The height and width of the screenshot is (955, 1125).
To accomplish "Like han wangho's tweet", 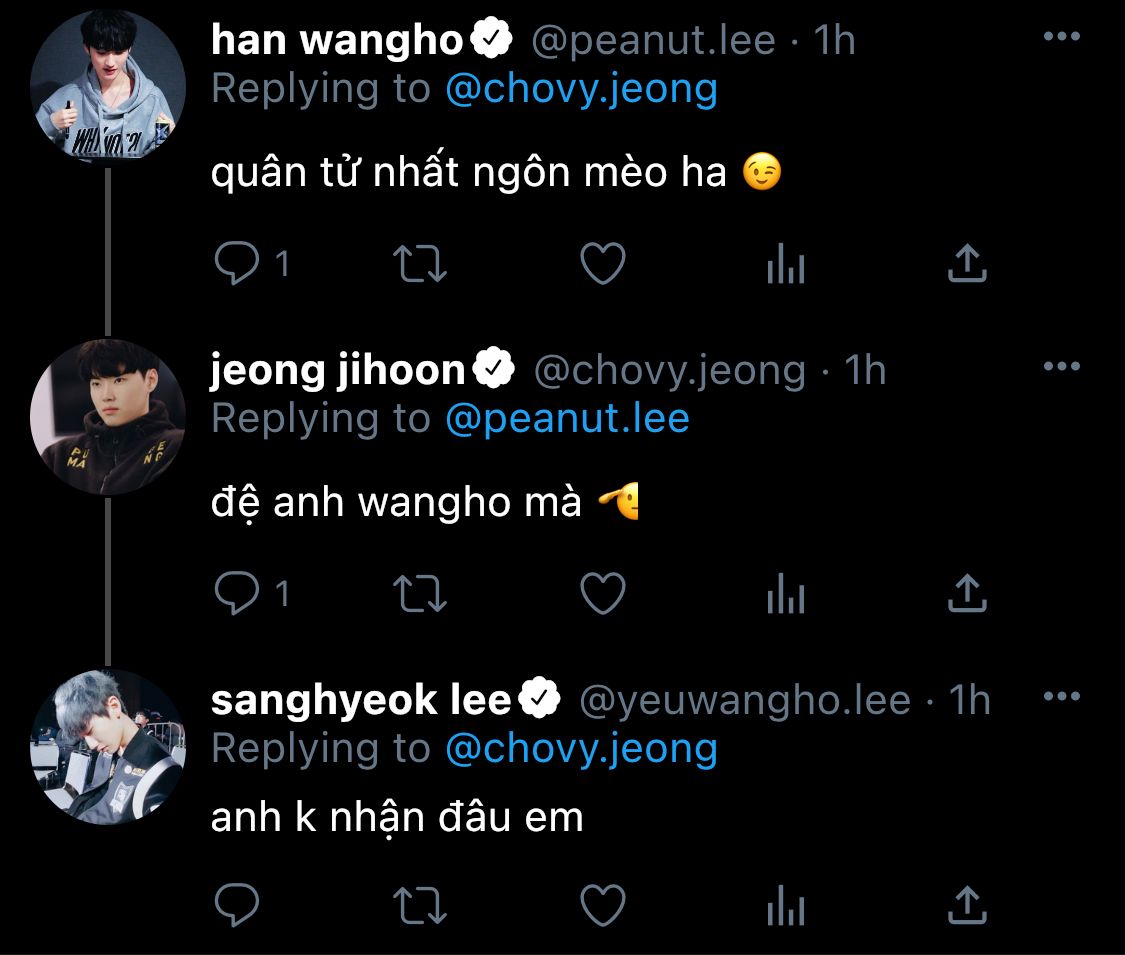I will point(603,263).
